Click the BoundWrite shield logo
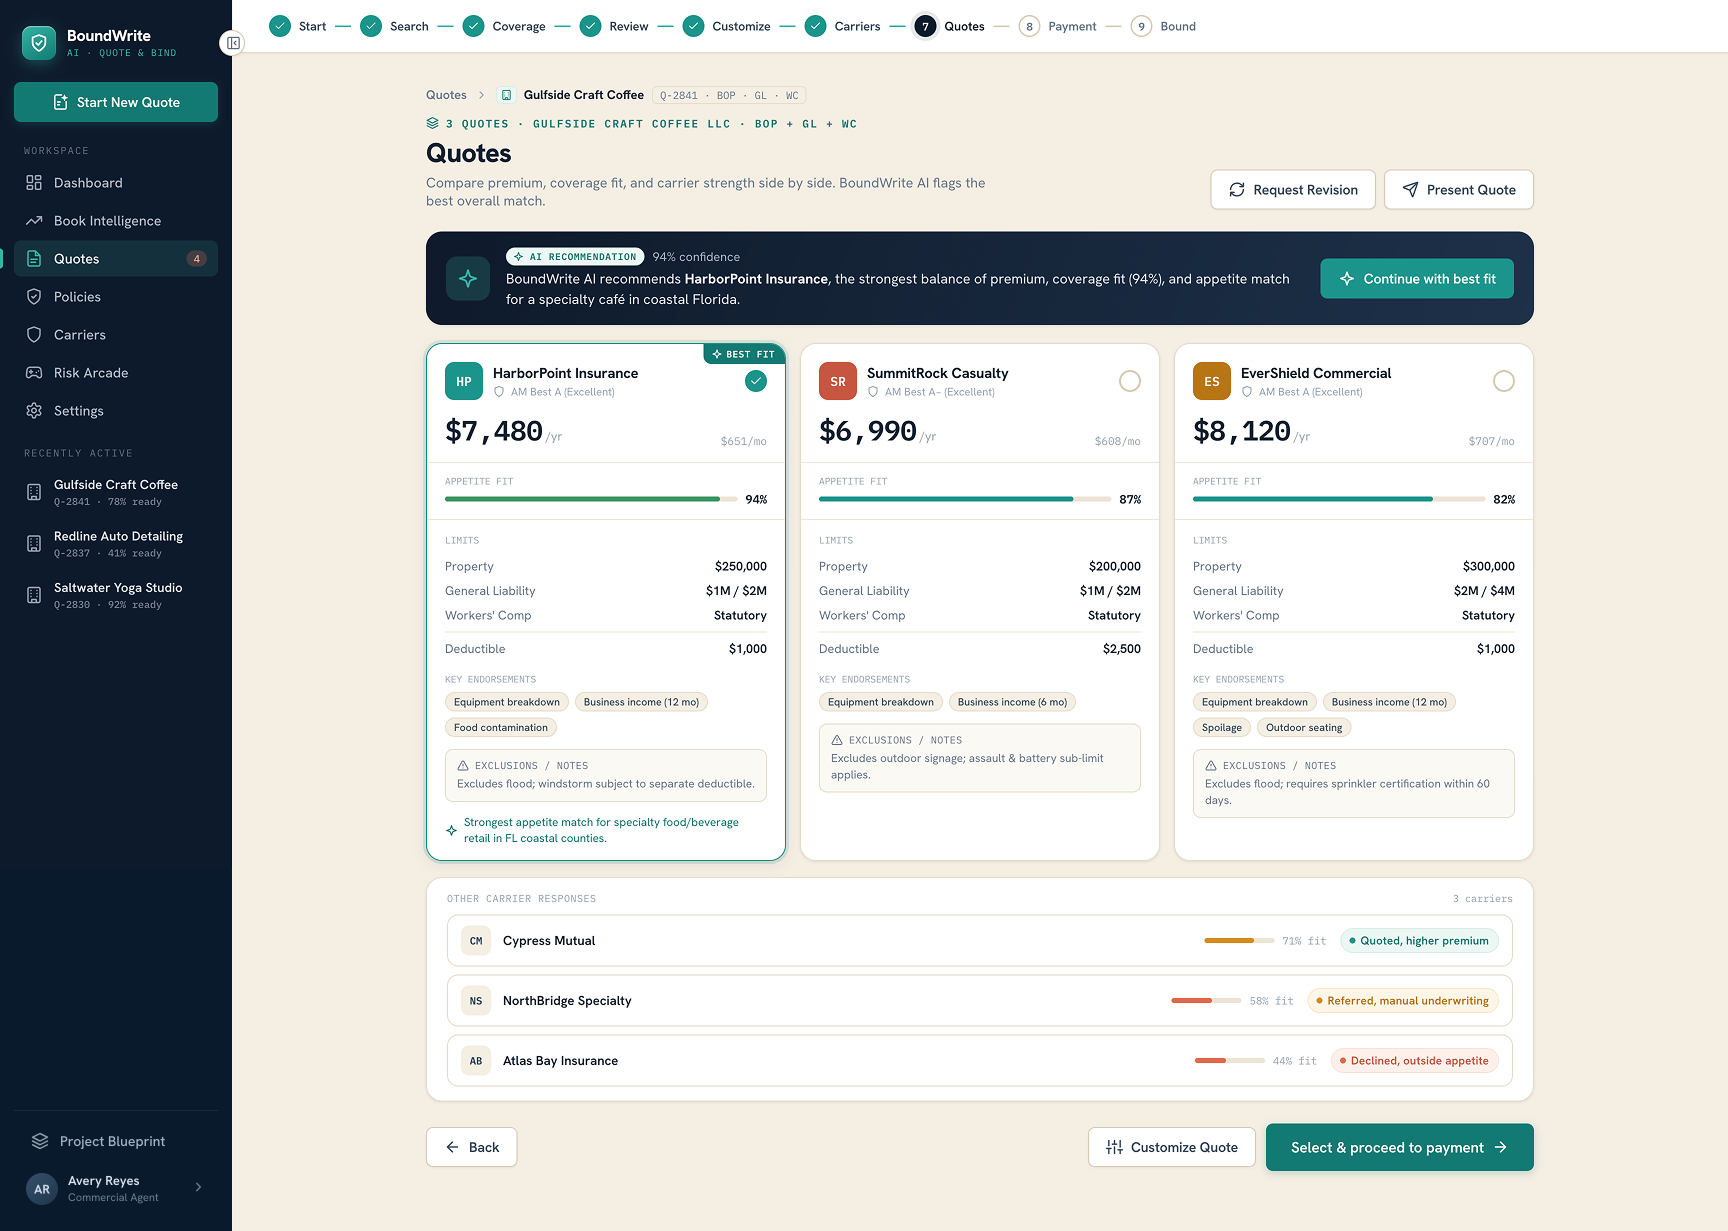Image resolution: width=1728 pixels, height=1231 pixels. (39, 43)
